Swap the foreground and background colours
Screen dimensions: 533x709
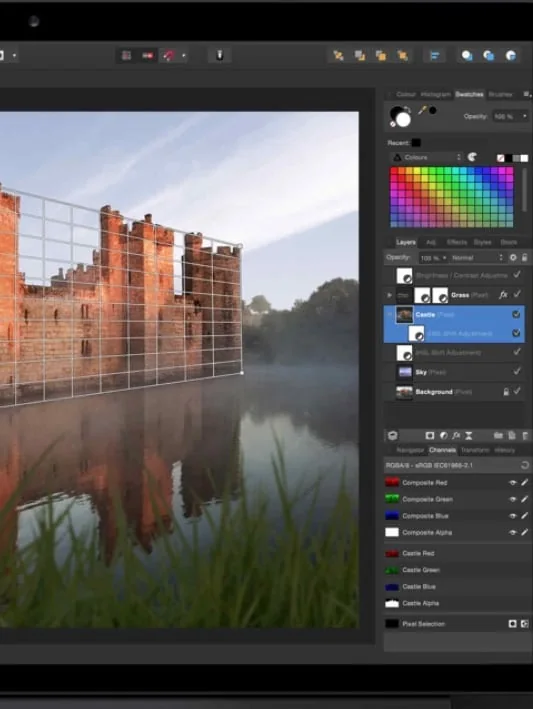pyautogui.click(x=407, y=109)
